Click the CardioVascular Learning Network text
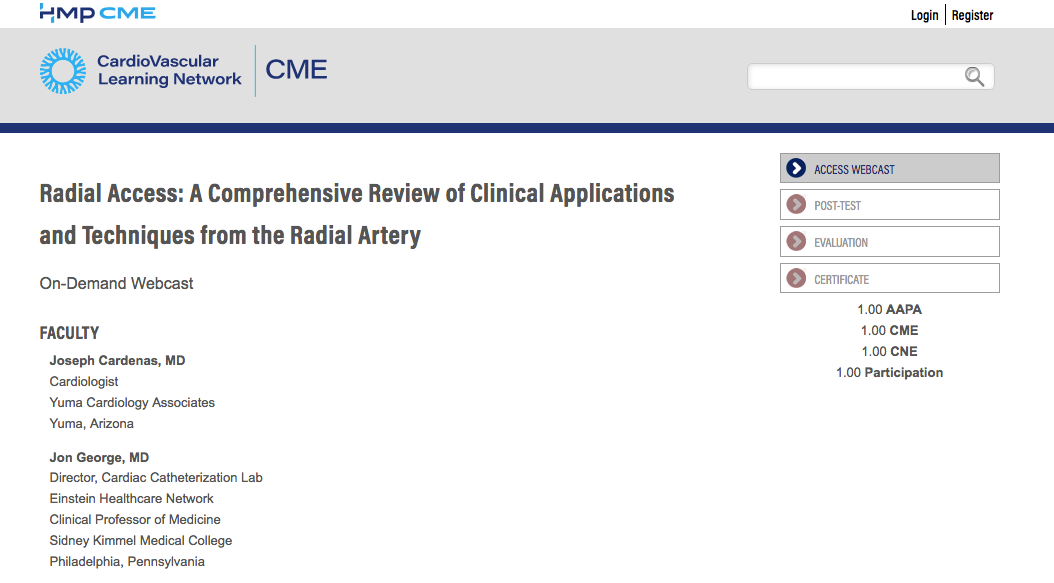This screenshot has width=1054, height=583. [169, 71]
